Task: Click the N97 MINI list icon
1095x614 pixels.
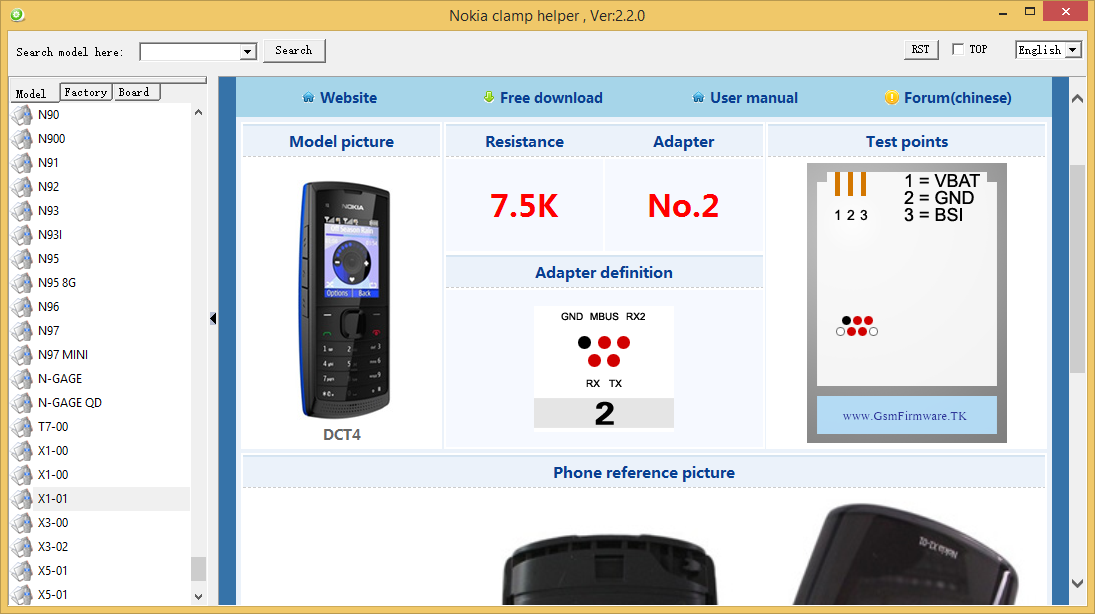Action: (x=22, y=354)
